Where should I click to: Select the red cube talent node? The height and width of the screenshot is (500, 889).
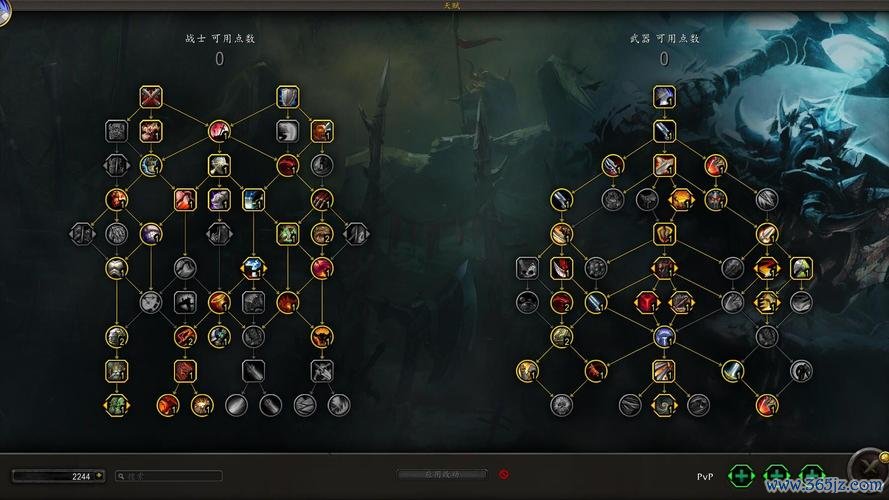pos(647,302)
